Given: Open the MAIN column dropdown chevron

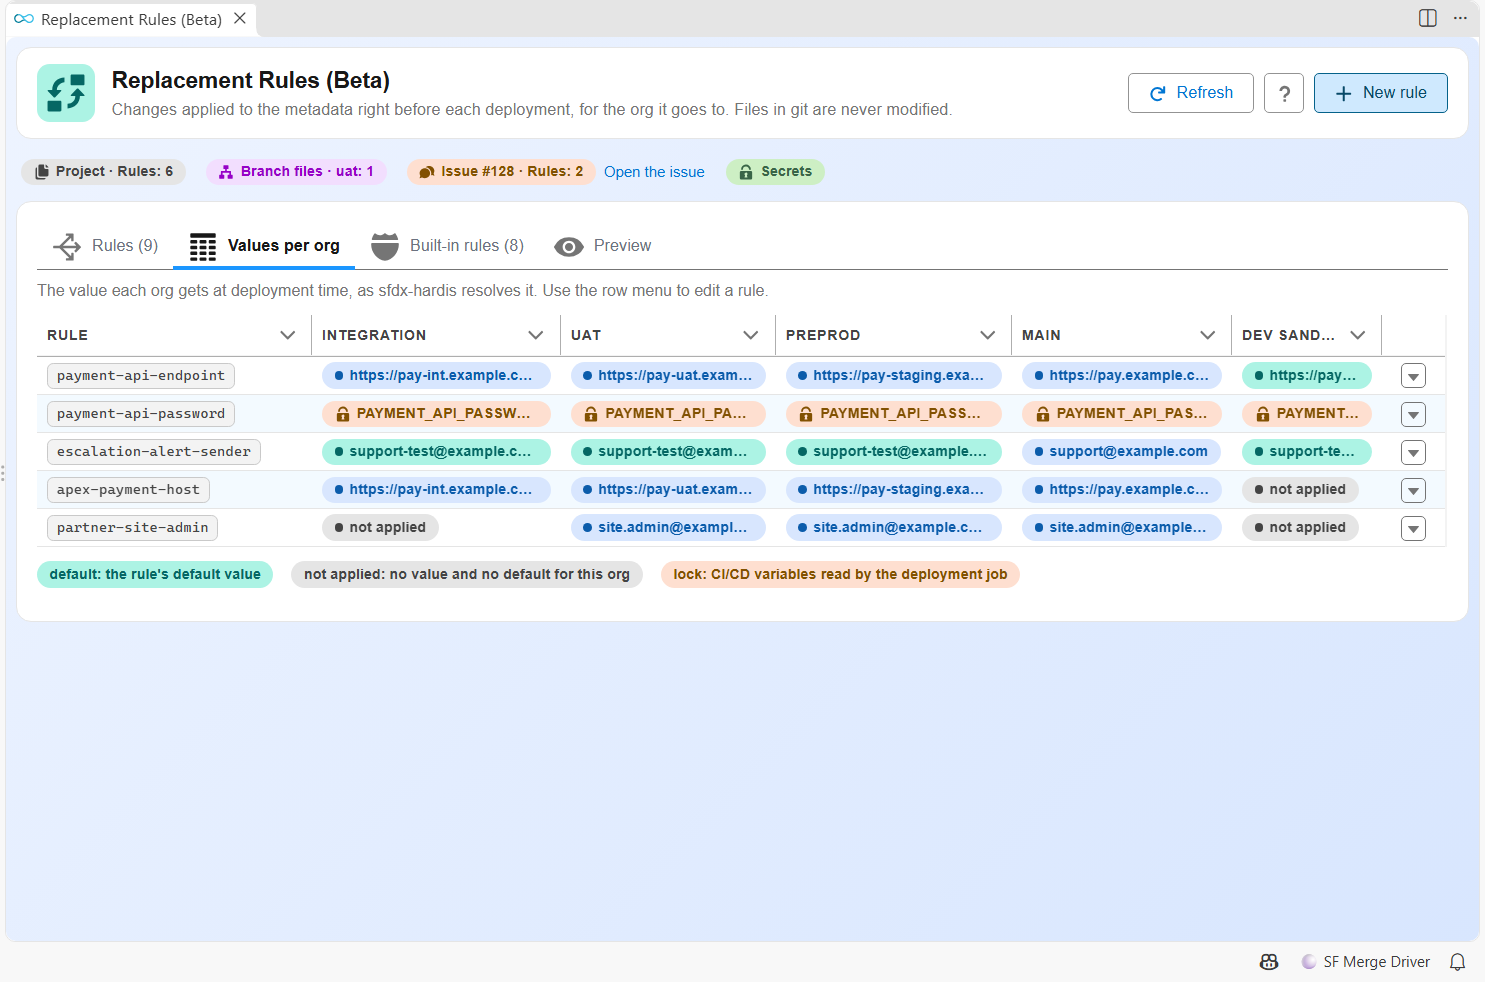Looking at the screenshot, I should [x=1208, y=335].
